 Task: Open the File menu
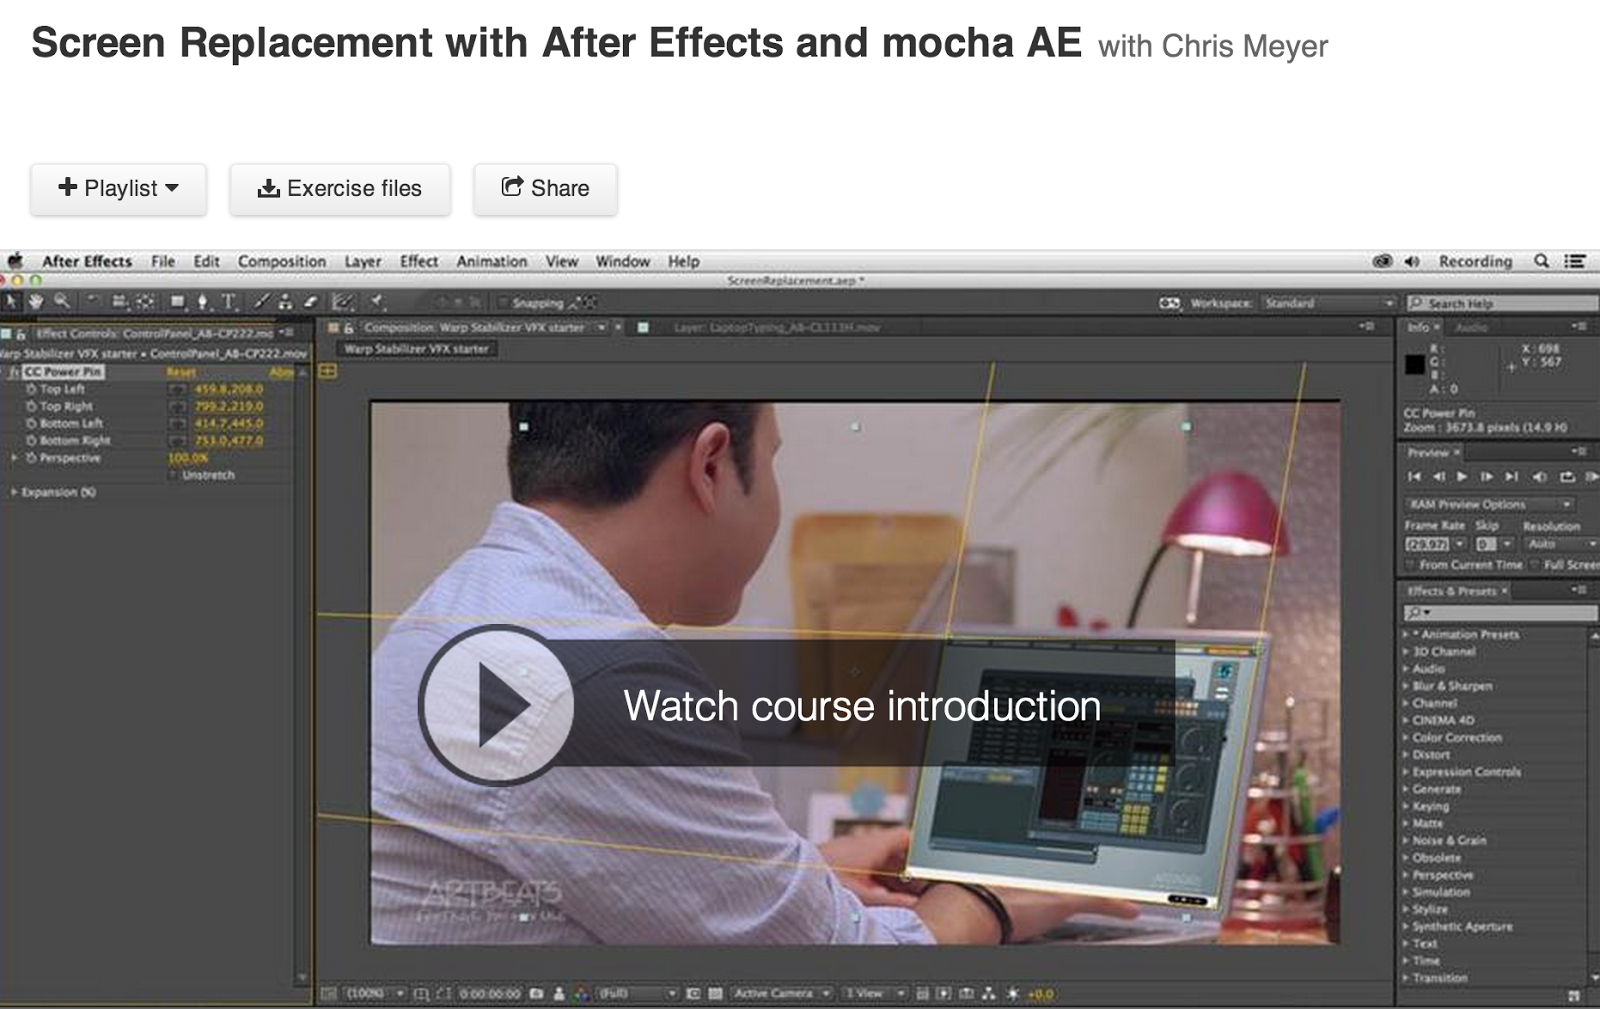point(163,261)
